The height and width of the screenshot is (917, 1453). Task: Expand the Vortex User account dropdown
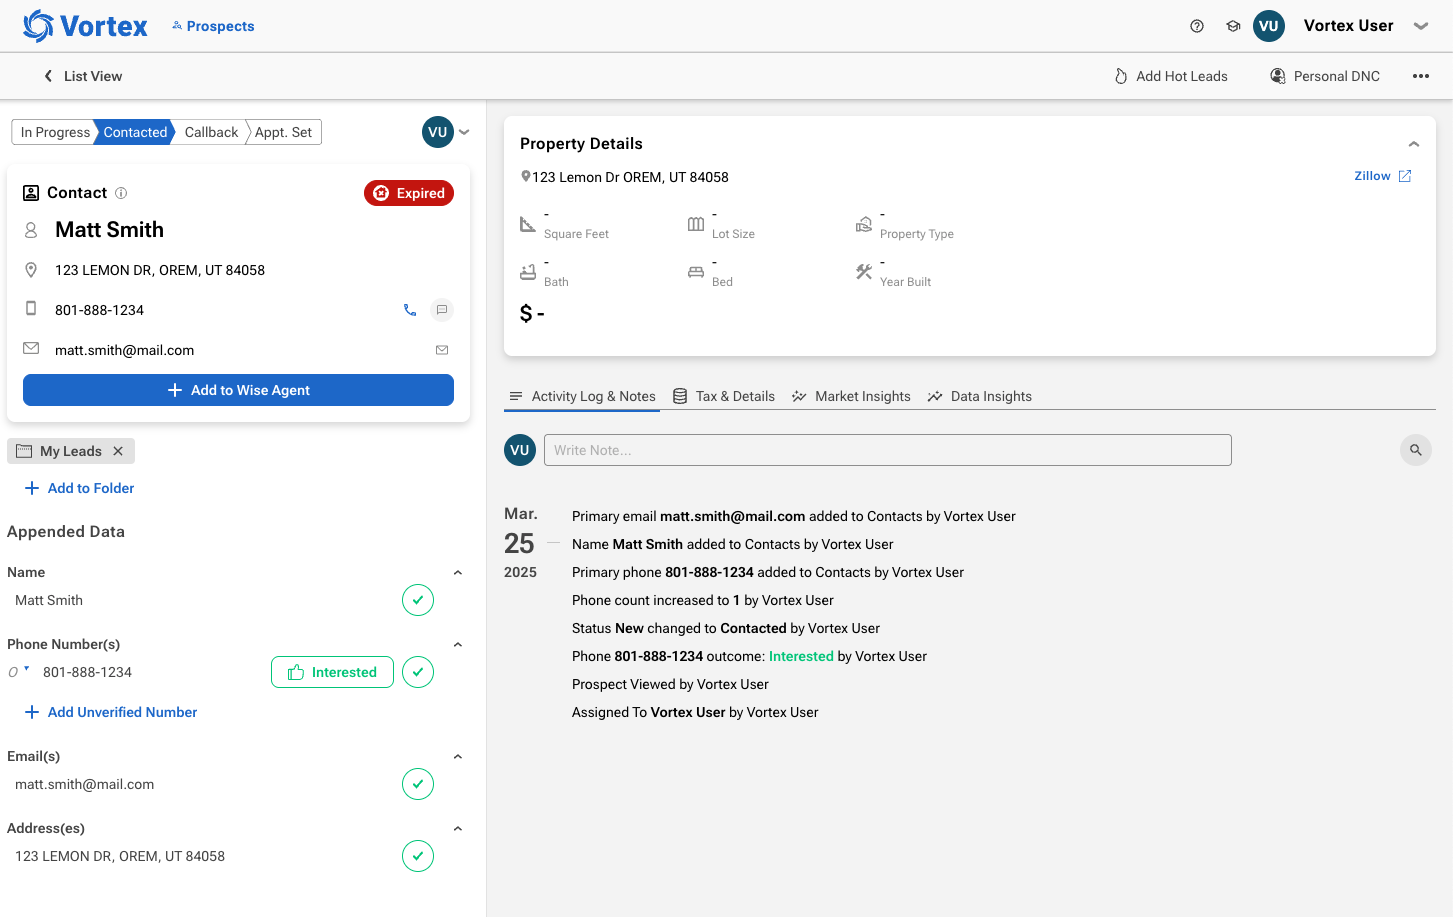click(x=1421, y=26)
